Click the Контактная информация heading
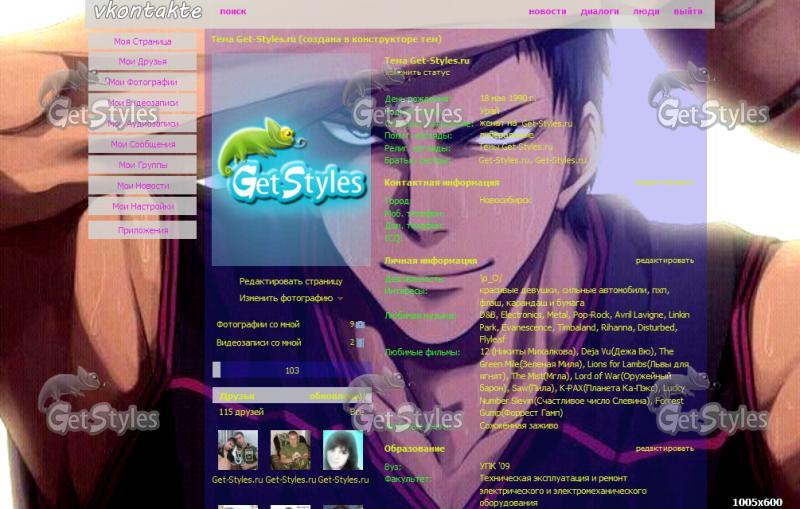800x509 pixels. click(442, 183)
